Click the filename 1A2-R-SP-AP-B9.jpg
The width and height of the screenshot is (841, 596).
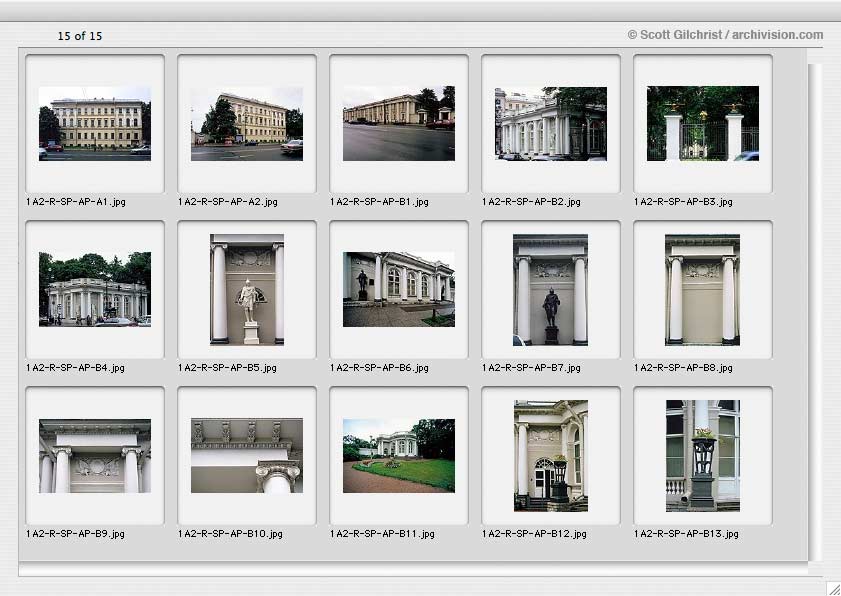click(75, 534)
